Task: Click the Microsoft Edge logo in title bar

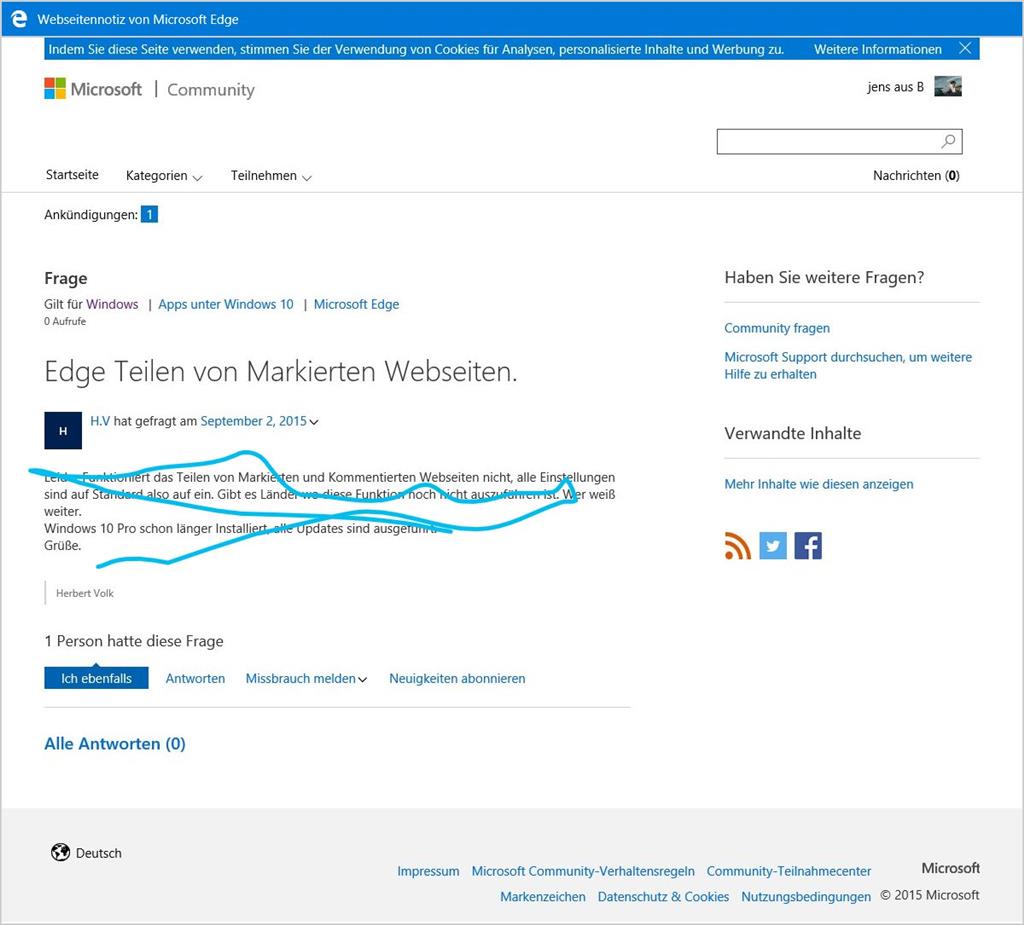Action: click(x=19, y=19)
